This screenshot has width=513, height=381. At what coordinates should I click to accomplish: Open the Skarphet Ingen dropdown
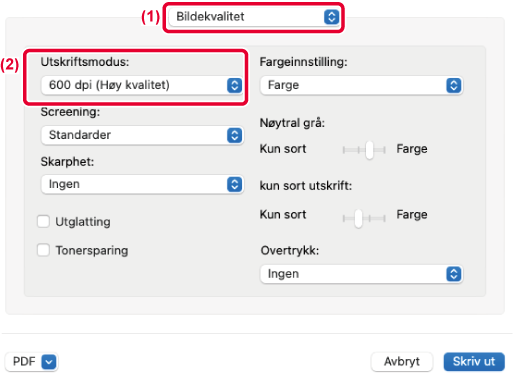(142, 184)
